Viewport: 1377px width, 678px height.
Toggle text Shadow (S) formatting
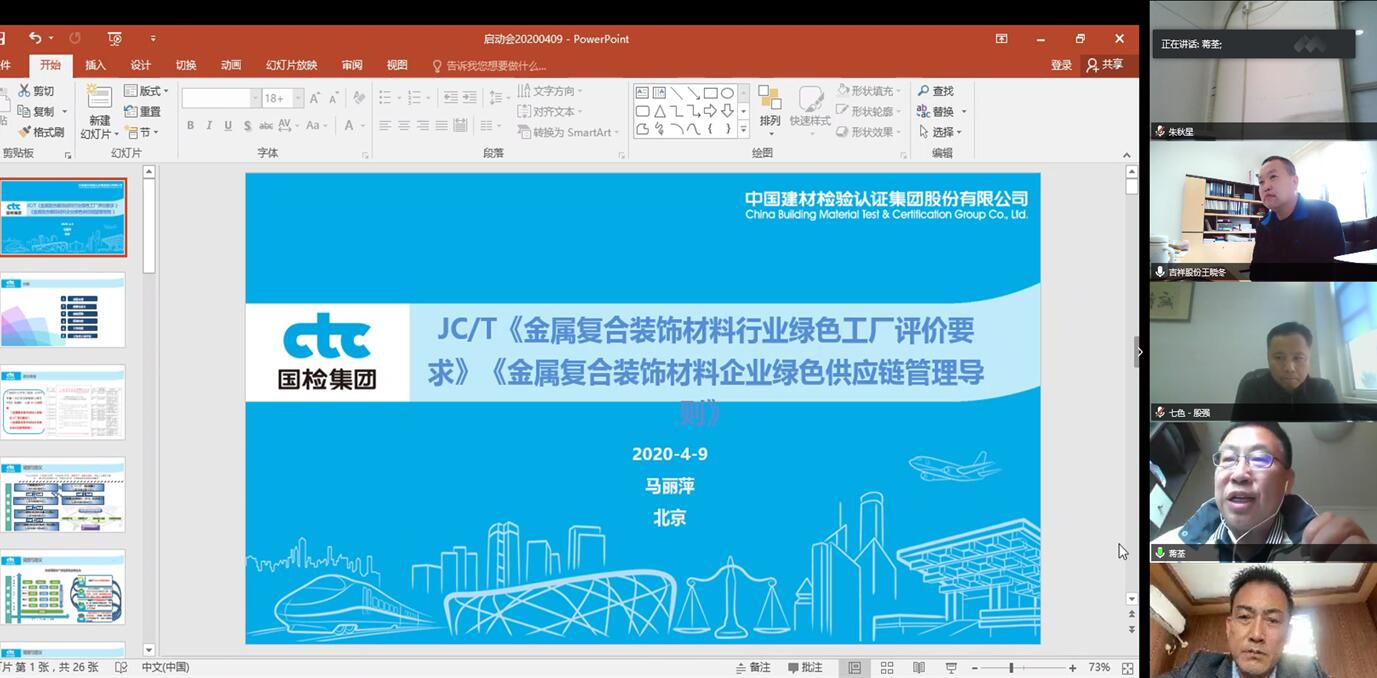pos(246,126)
